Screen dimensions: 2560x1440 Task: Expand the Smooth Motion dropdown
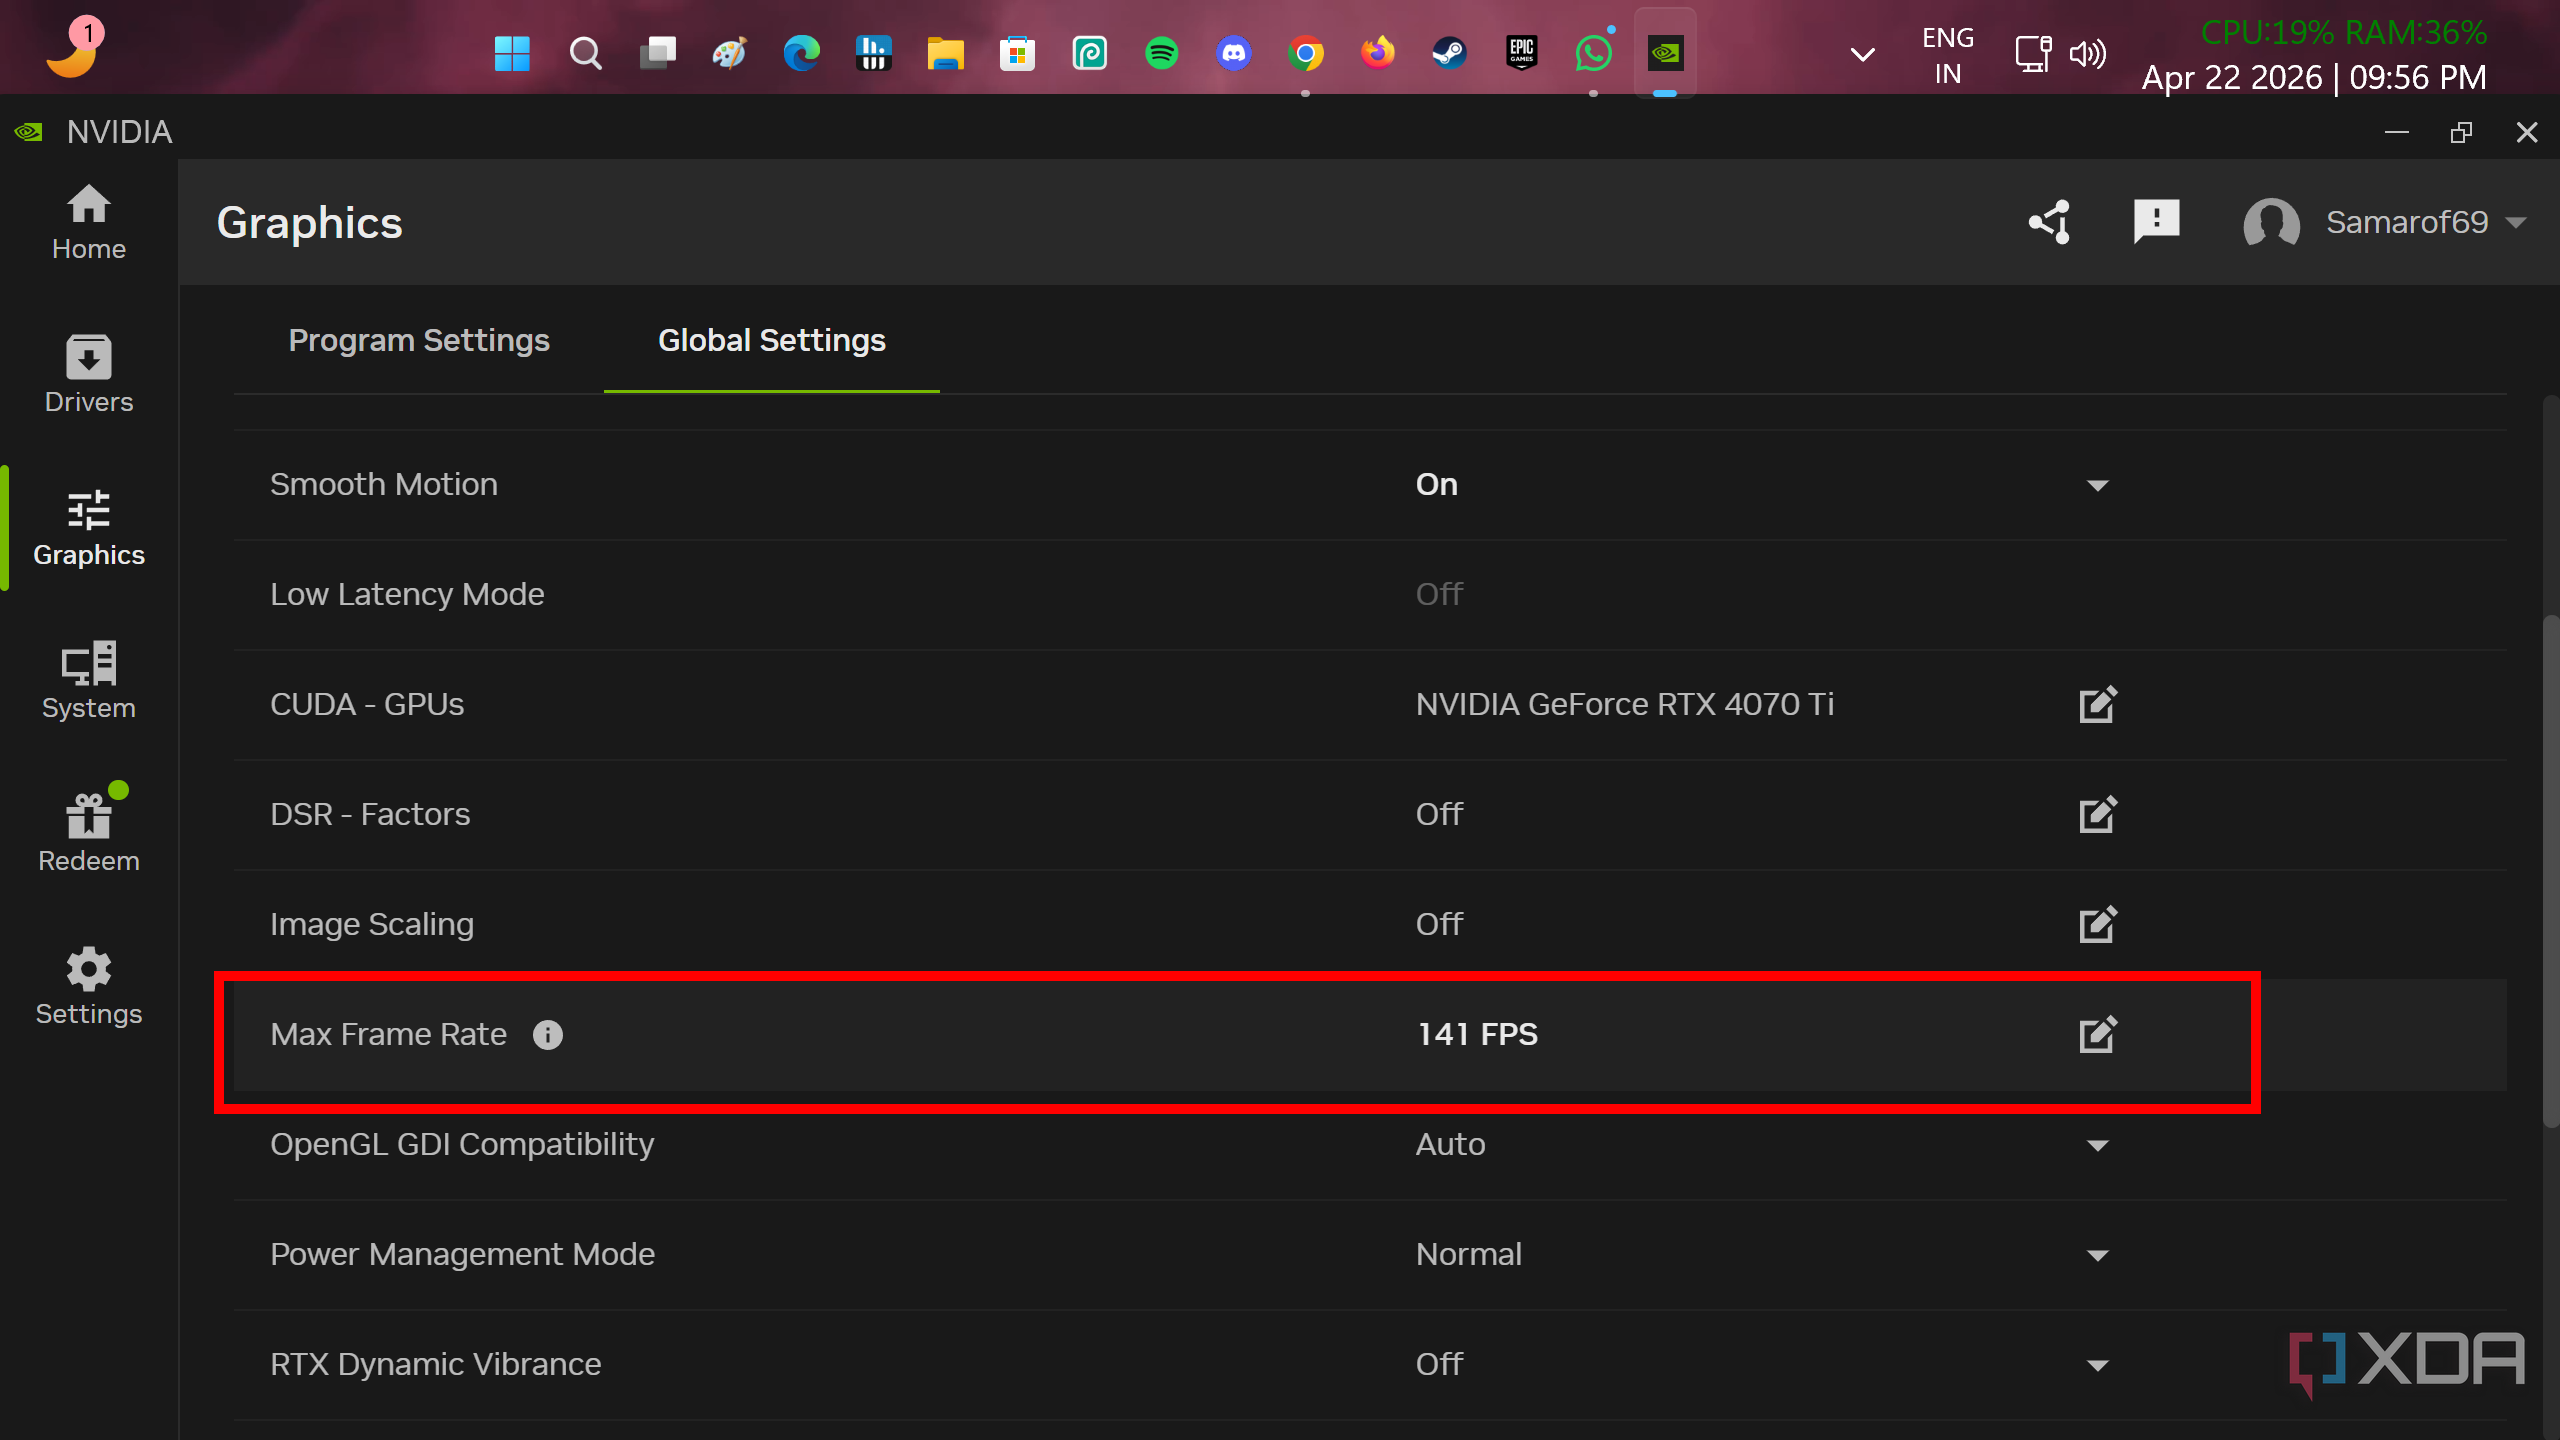2097,486
